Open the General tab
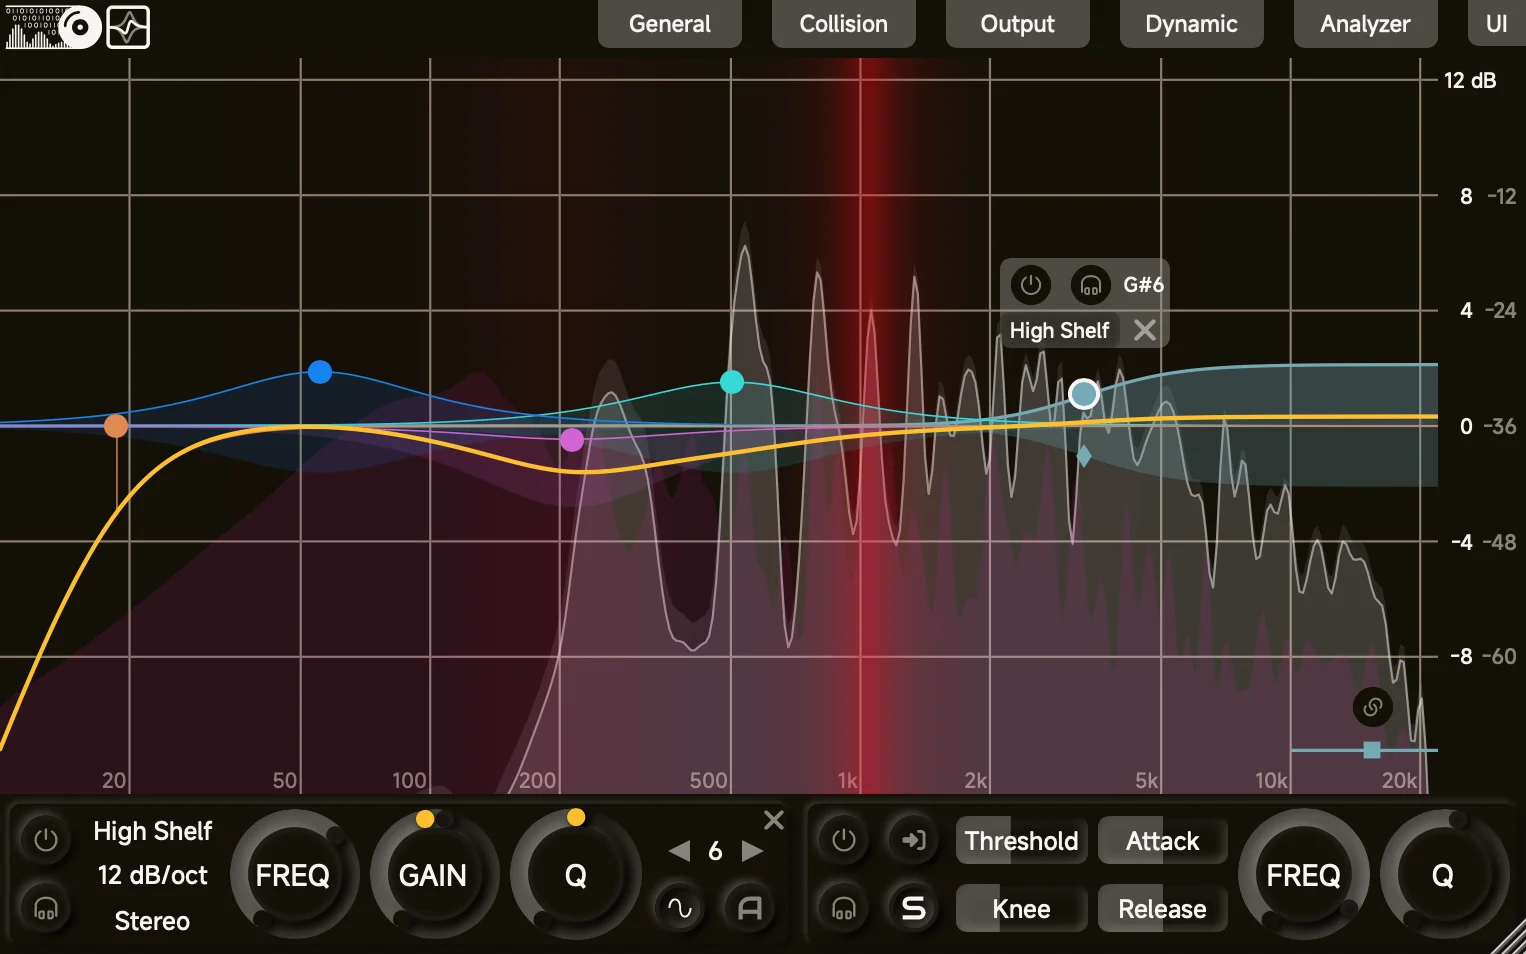 [670, 23]
